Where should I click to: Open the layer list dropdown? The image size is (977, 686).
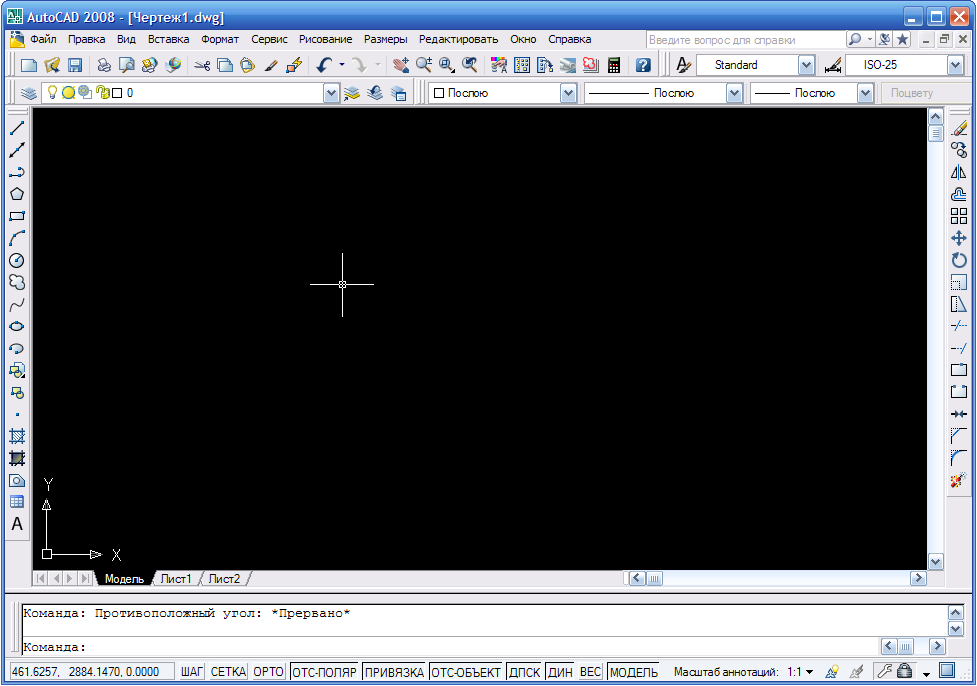[331, 93]
